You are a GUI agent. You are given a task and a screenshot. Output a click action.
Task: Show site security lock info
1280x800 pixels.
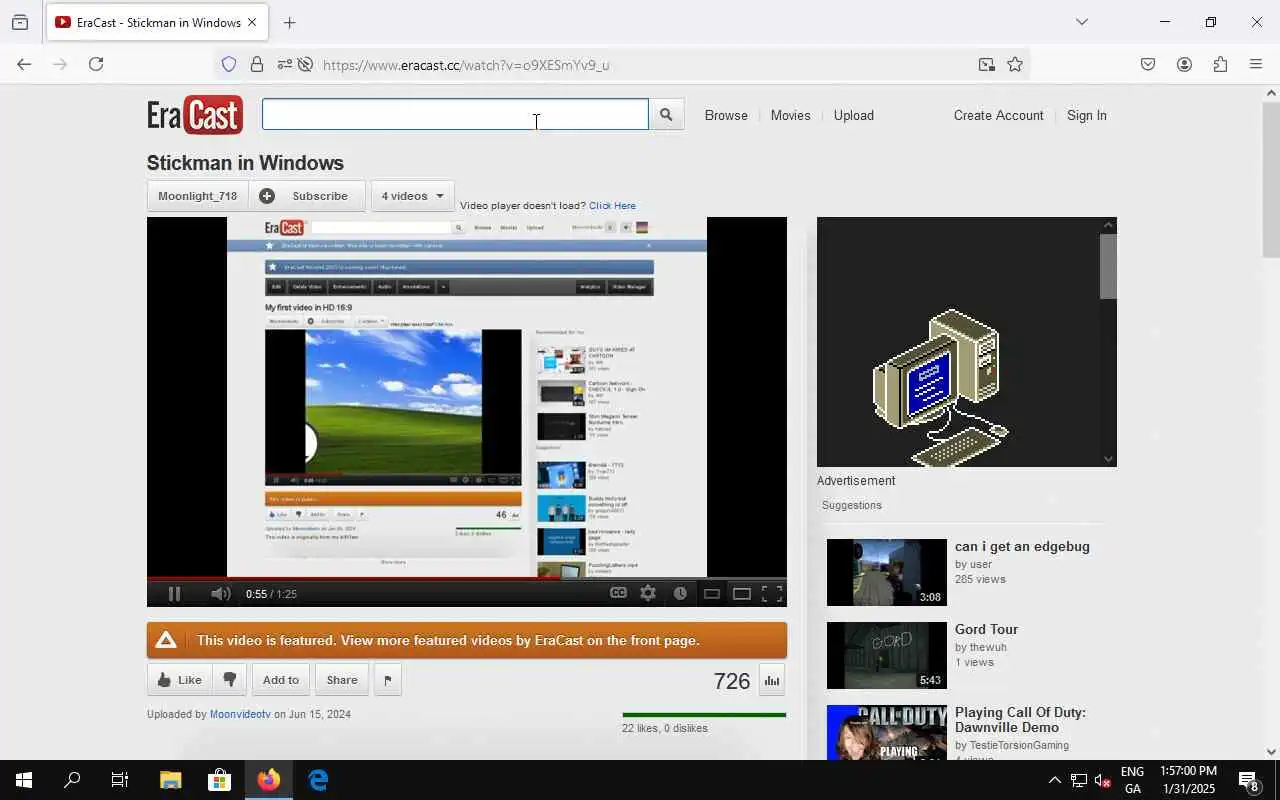(x=257, y=65)
